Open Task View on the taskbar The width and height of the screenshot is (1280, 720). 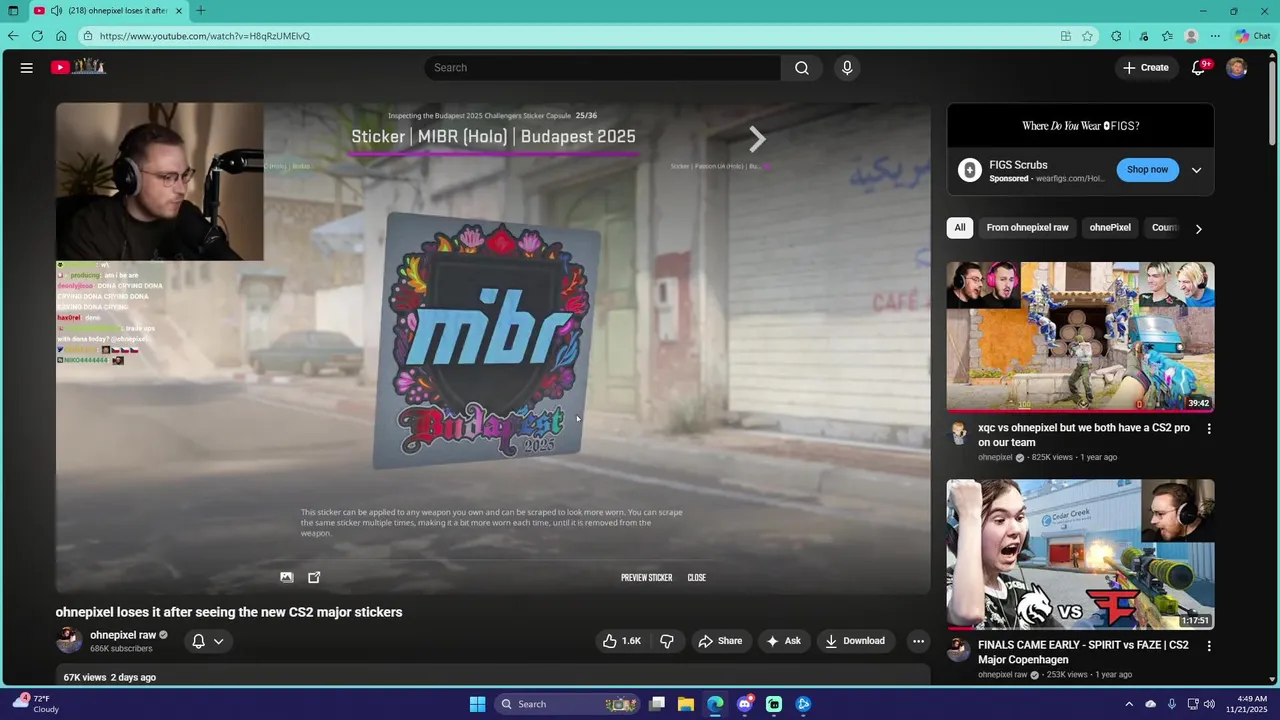tap(657, 704)
